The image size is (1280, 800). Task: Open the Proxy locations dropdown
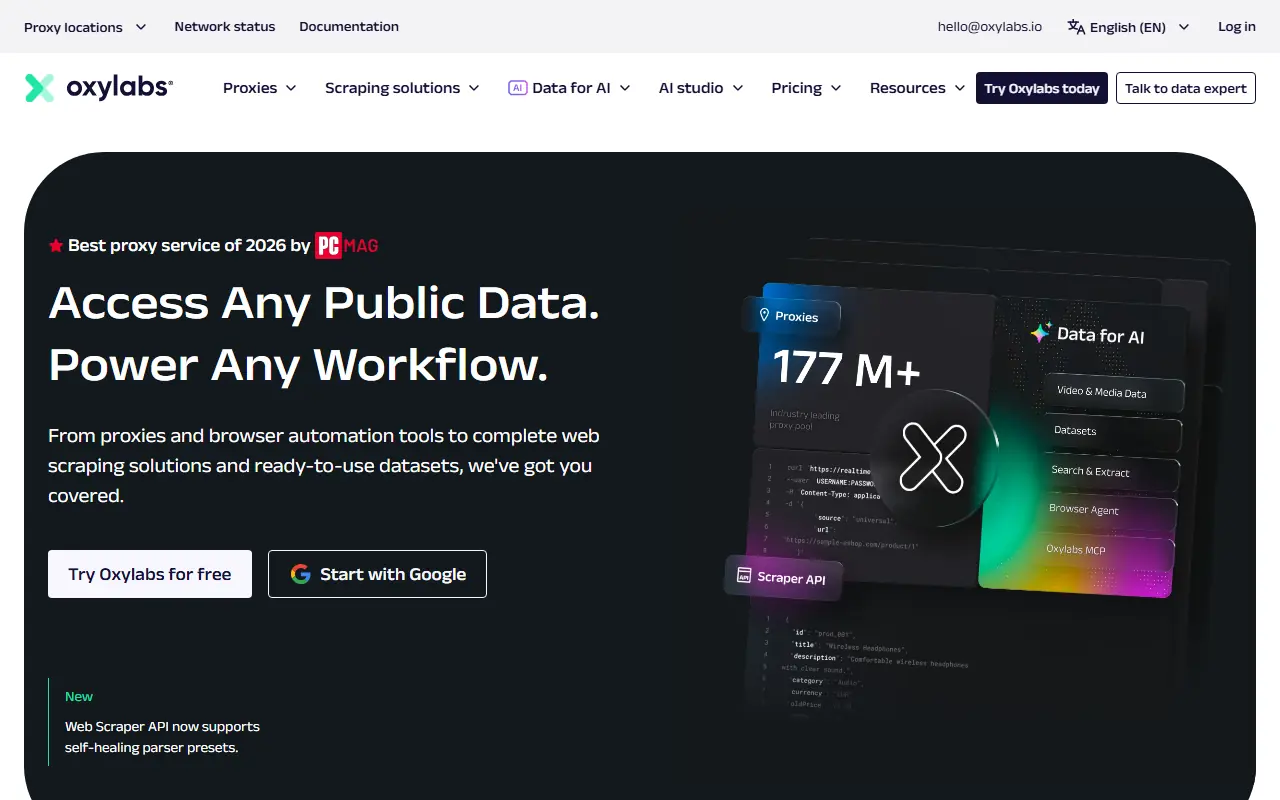(85, 27)
